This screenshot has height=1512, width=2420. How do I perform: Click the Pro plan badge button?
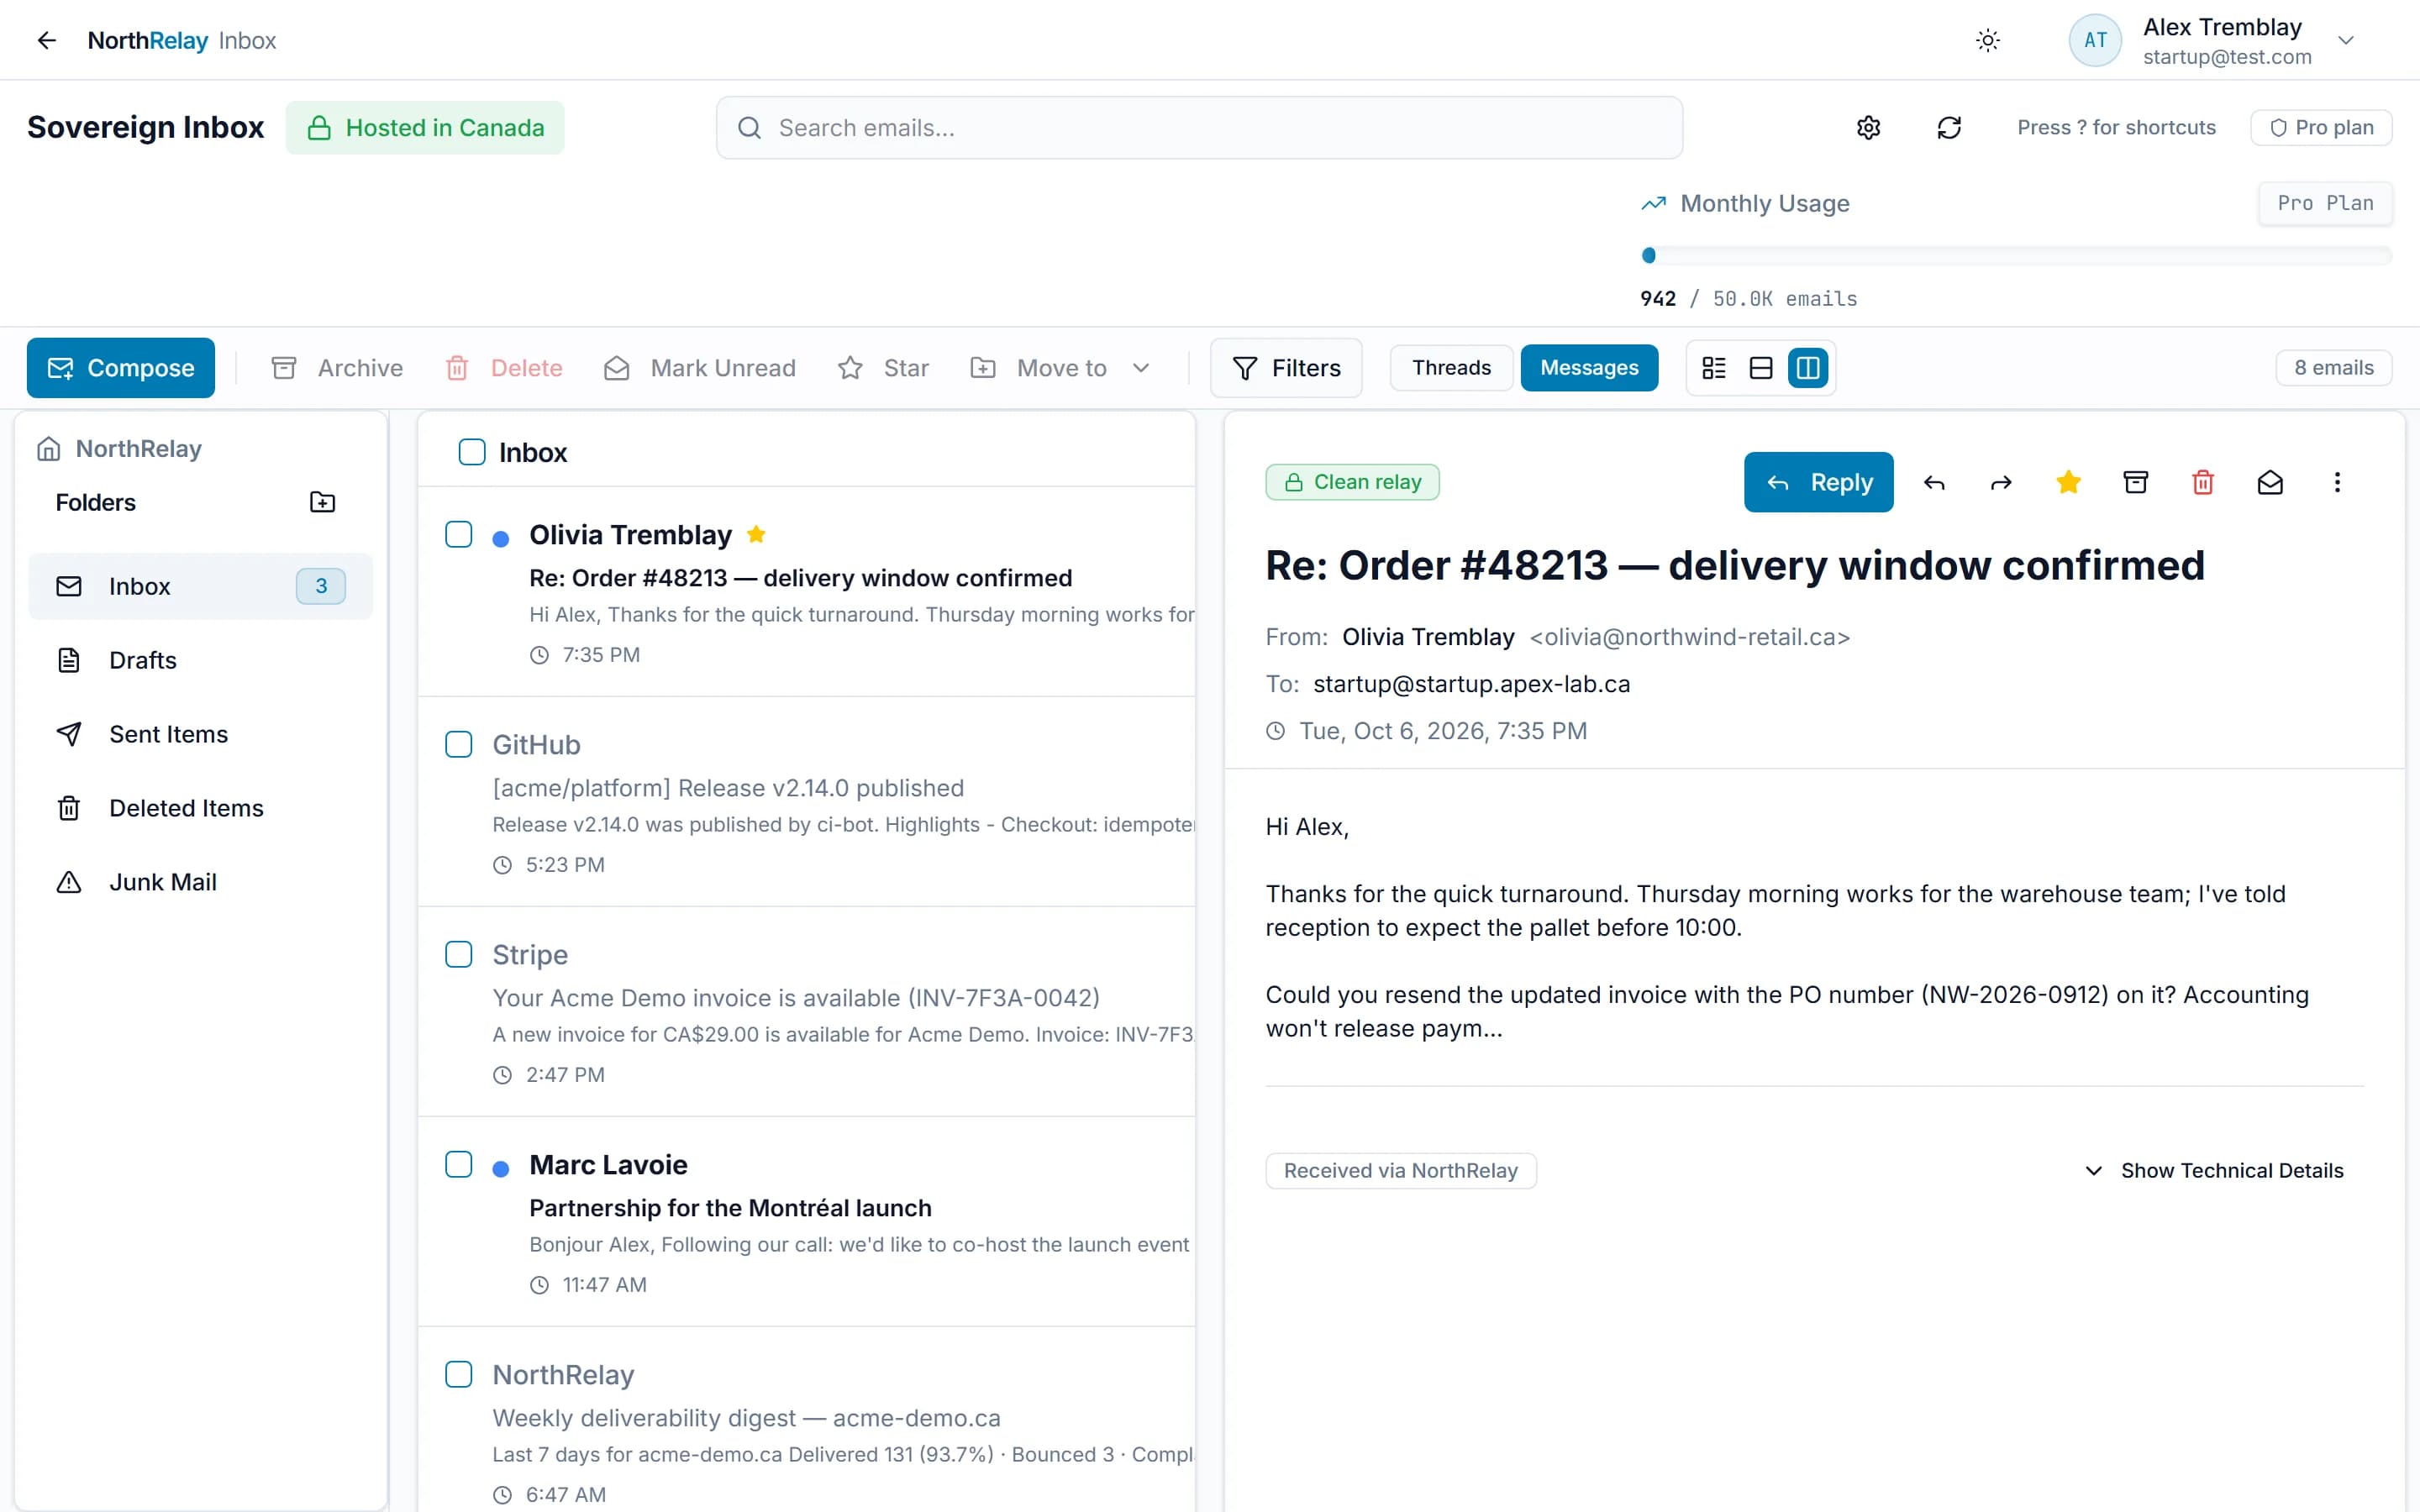[2321, 127]
